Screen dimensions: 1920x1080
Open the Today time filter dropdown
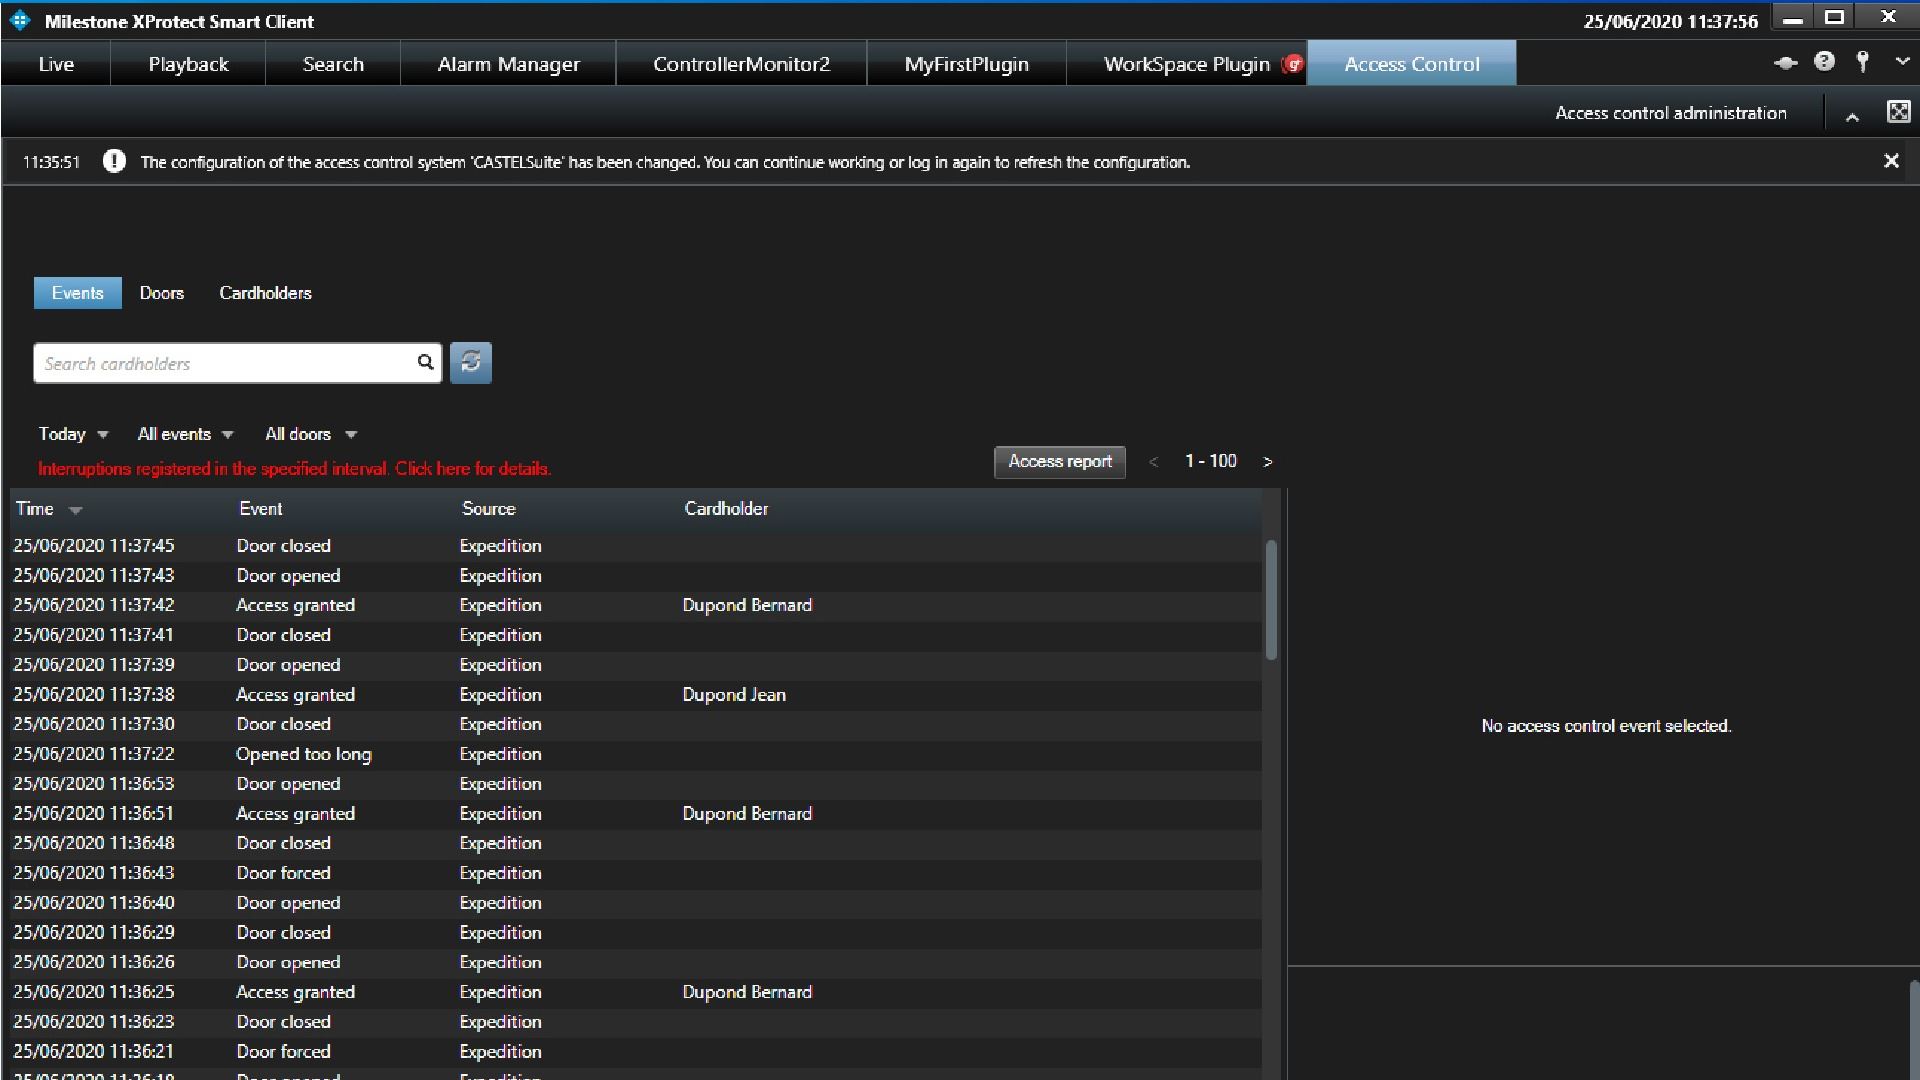73,434
